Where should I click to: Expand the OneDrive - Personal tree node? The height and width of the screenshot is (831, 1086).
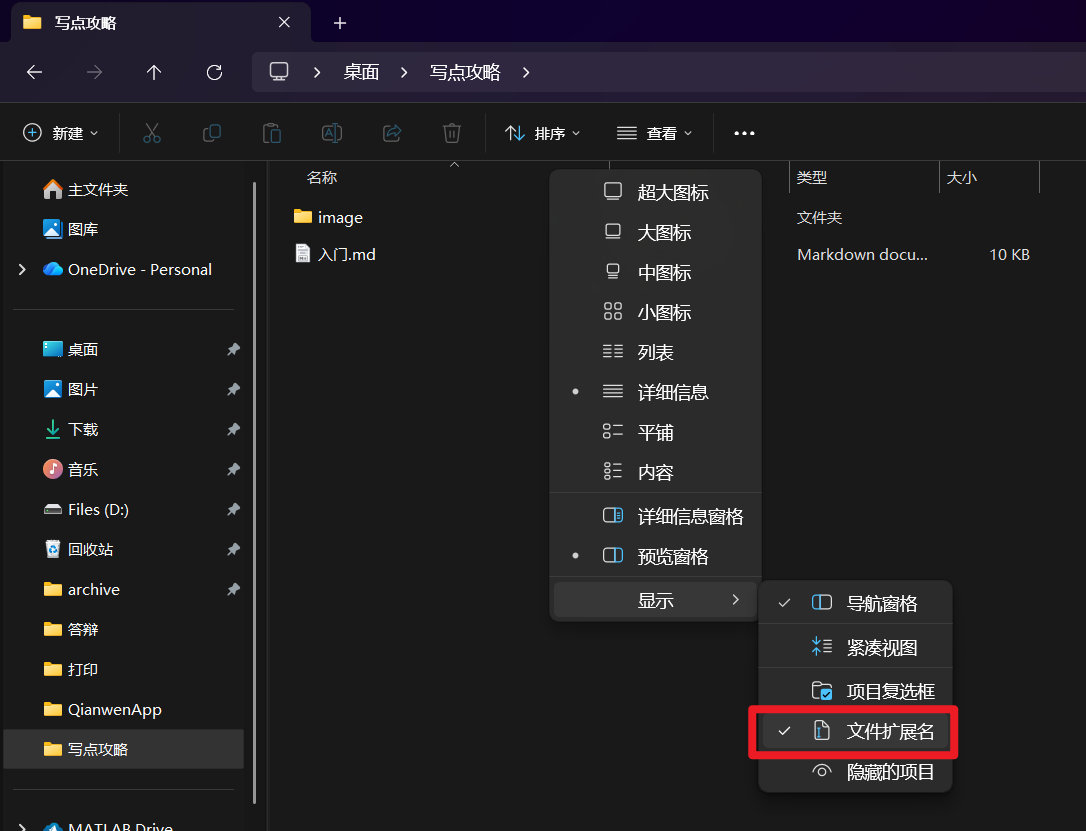[22, 269]
